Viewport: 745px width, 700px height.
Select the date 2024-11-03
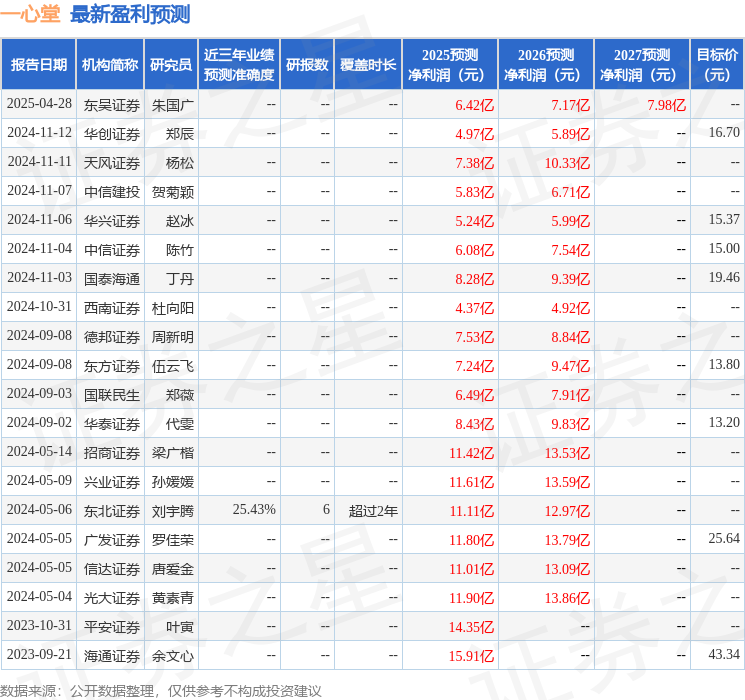[39, 278]
